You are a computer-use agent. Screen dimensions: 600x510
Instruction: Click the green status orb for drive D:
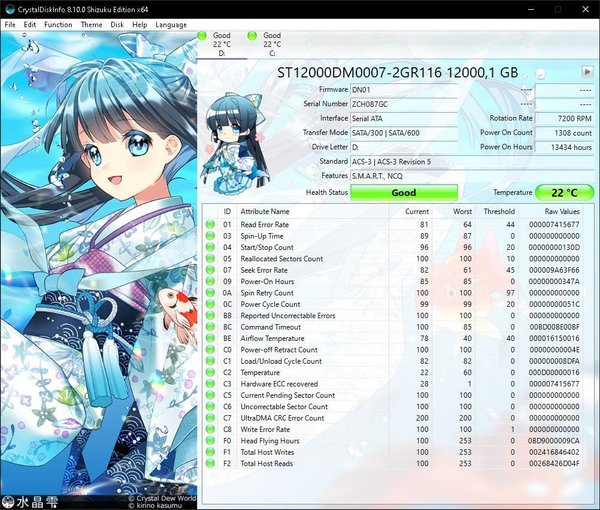[x=202, y=36]
